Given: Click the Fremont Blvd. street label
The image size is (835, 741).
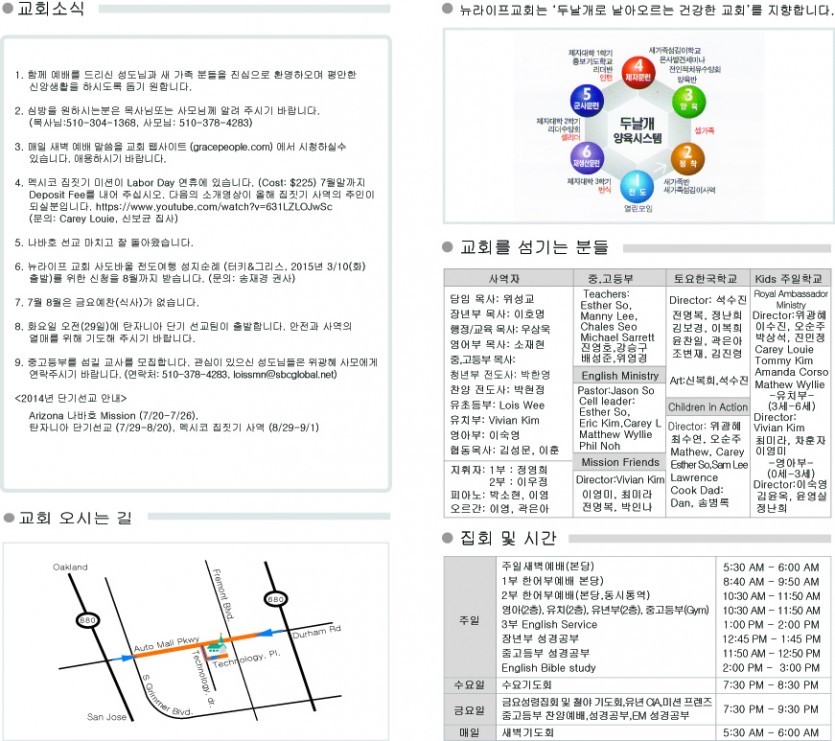Looking at the screenshot, I should pos(223,595).
